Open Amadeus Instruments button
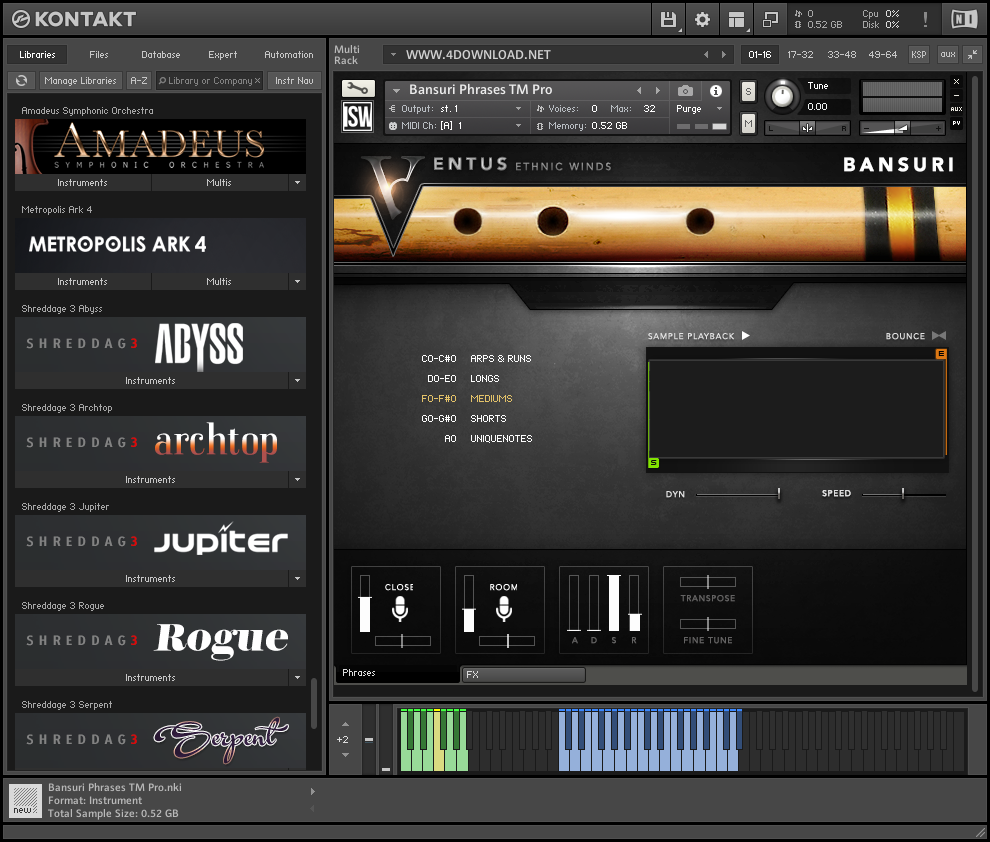The image size is (990, 842). tap(83, 182)
